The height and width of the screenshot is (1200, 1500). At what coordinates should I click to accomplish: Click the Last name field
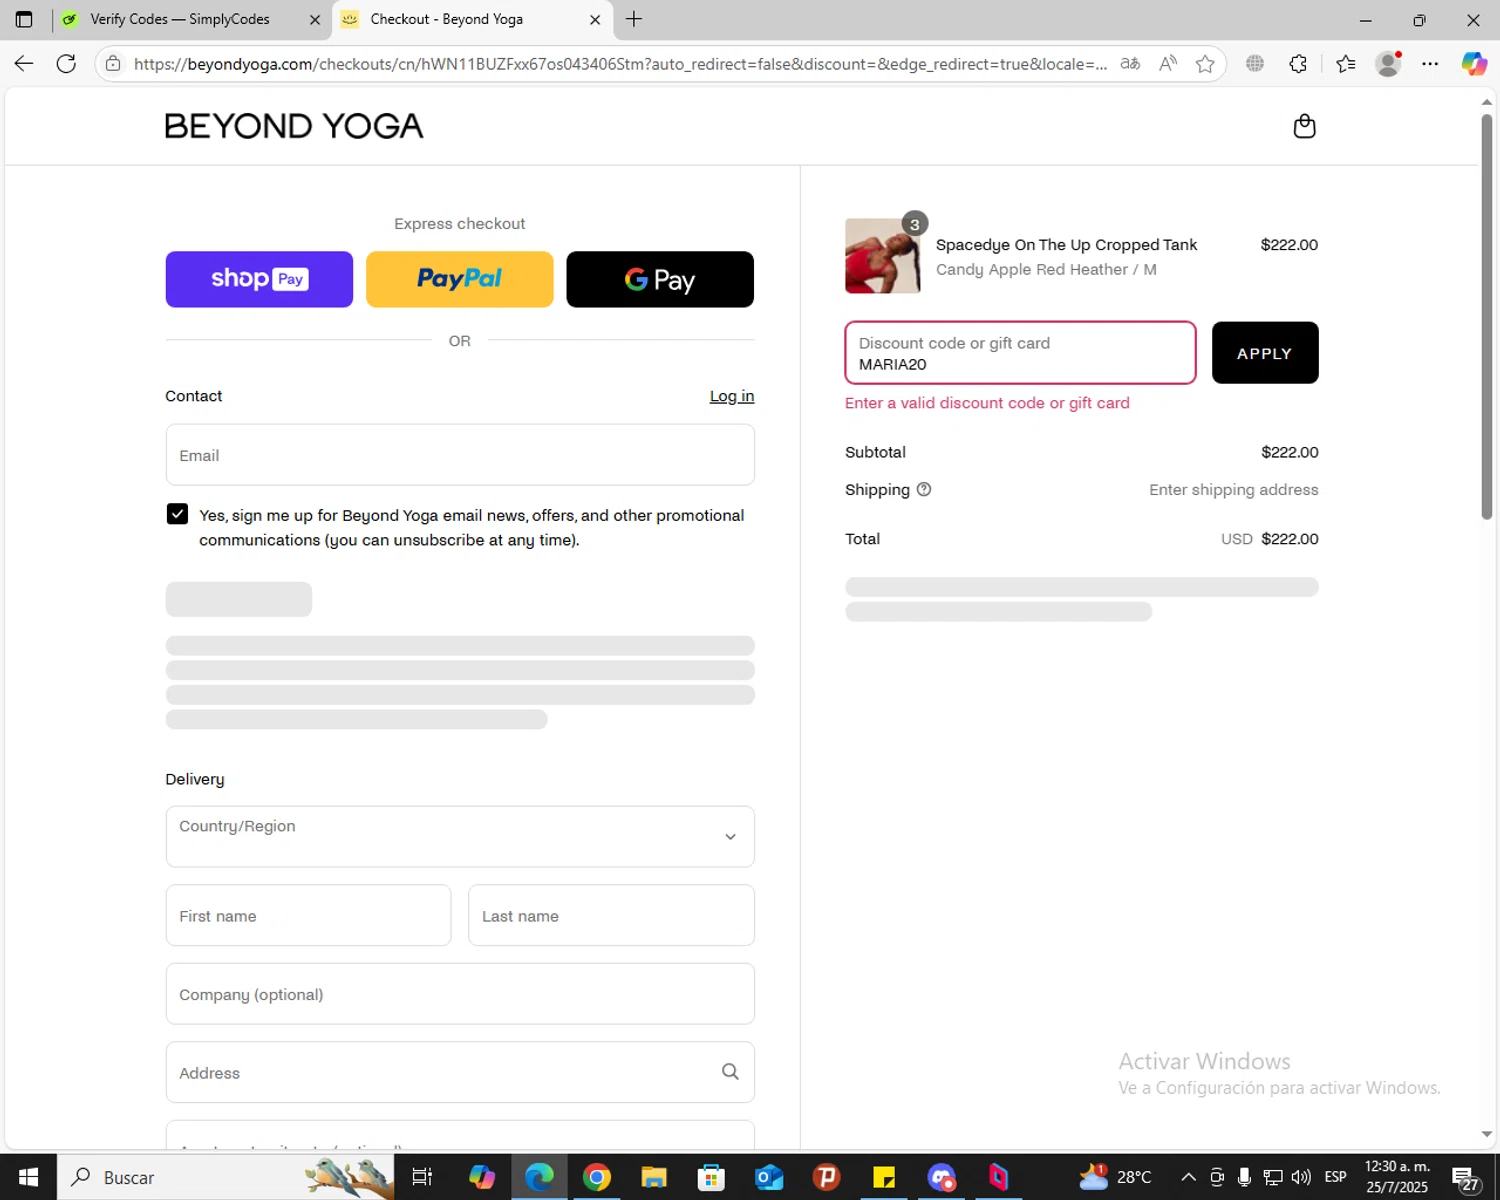click(611, 915)
